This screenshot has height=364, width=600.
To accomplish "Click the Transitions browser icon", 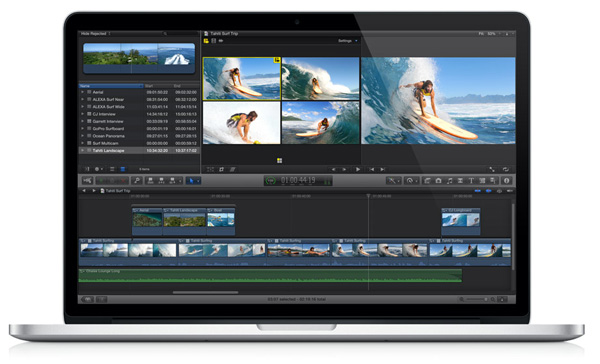I will point(460,181).
